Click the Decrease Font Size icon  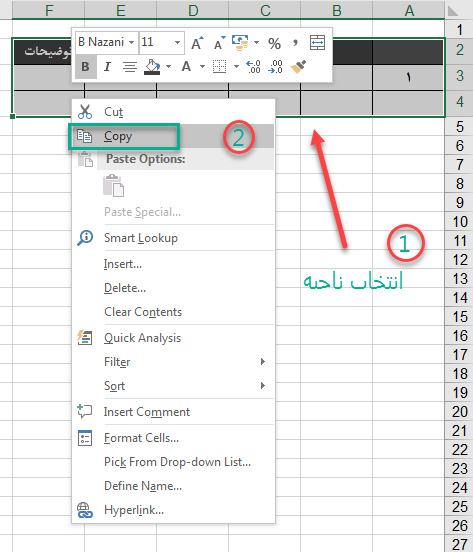click(x=220, y=43)
